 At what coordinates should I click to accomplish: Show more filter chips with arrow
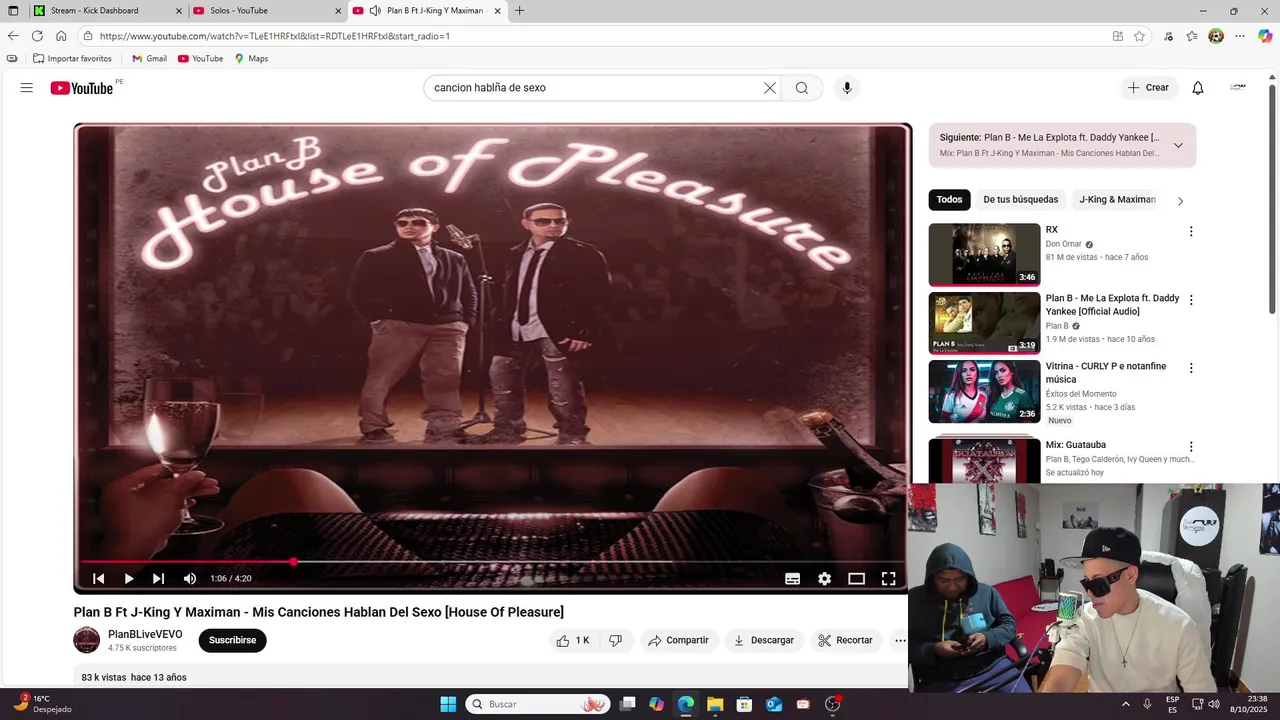coord(1180,201)
